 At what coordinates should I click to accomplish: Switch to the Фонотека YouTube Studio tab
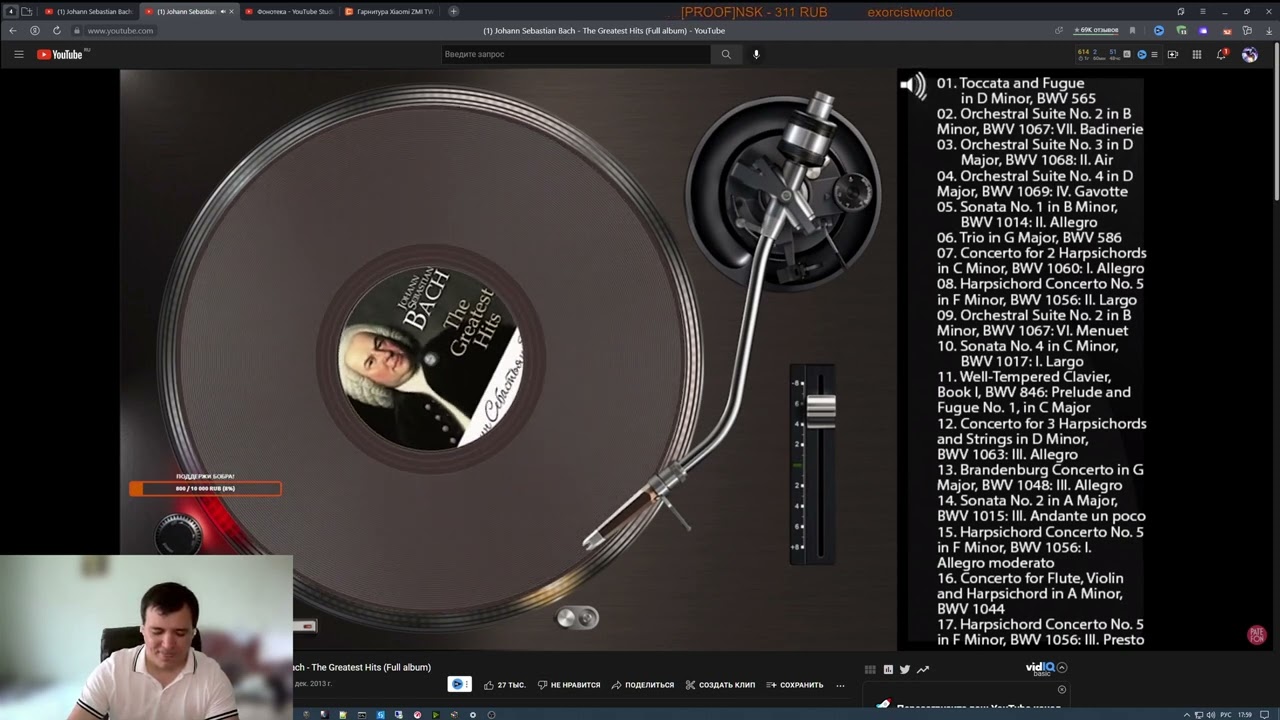tap(288, 11)
